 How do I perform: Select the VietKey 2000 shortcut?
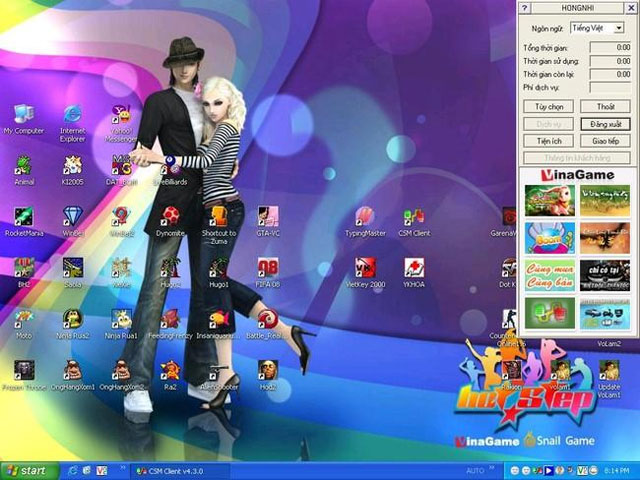tap(365, 273)
